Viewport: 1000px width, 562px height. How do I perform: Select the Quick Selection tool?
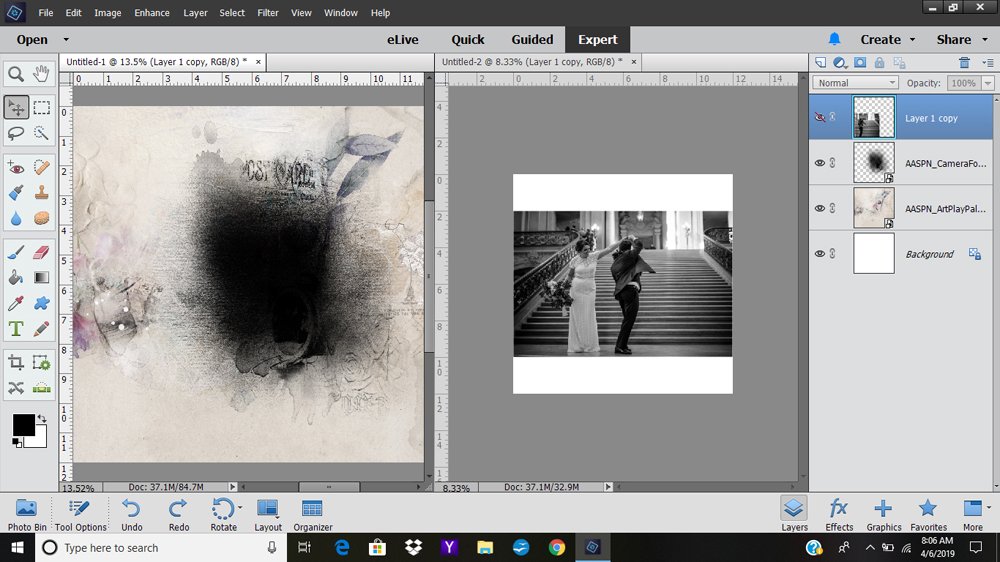coord(41,133)
